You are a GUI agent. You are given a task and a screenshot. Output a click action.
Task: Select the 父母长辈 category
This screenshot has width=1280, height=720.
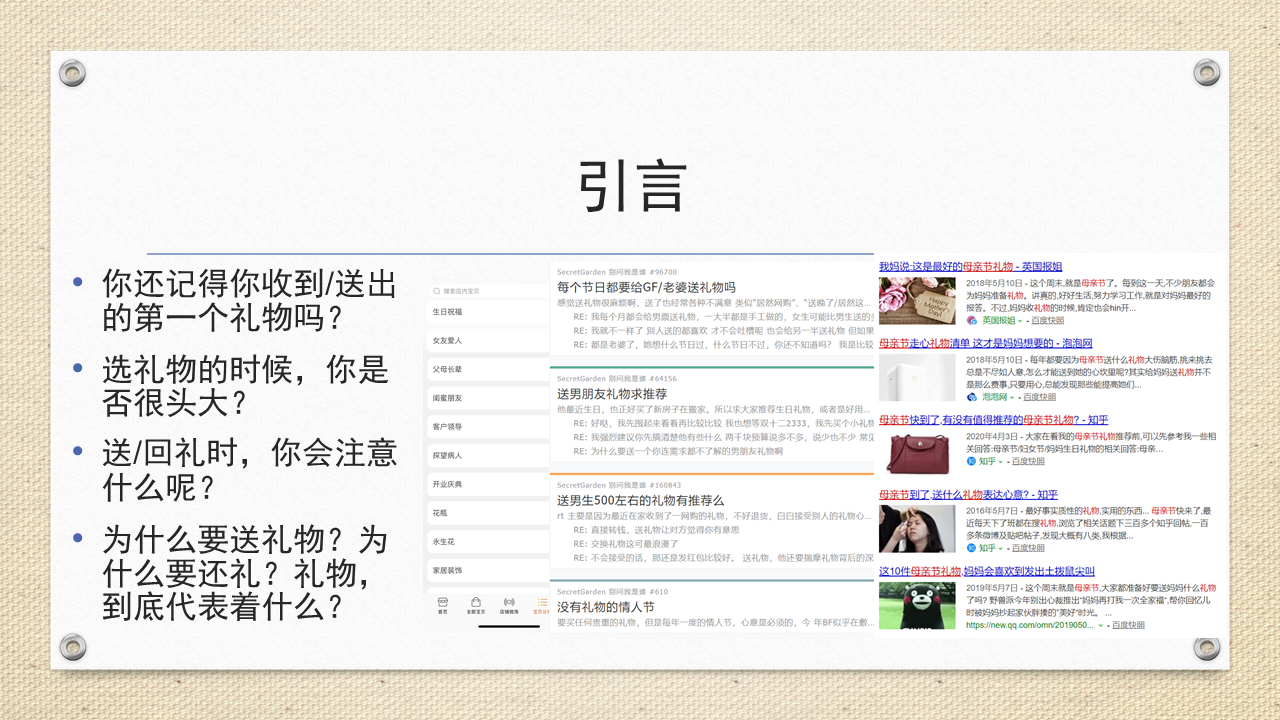488,369
